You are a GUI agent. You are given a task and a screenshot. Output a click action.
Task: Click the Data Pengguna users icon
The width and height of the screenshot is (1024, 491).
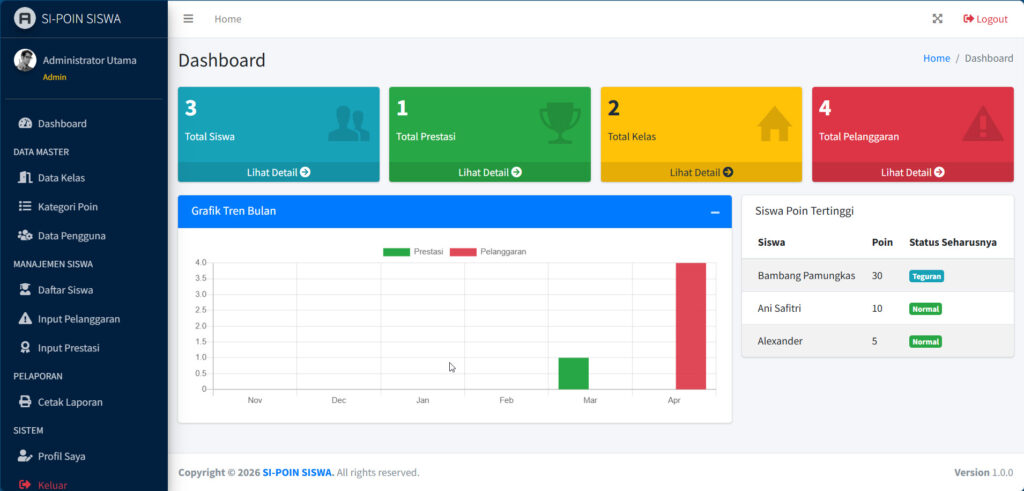click(26, 235)
